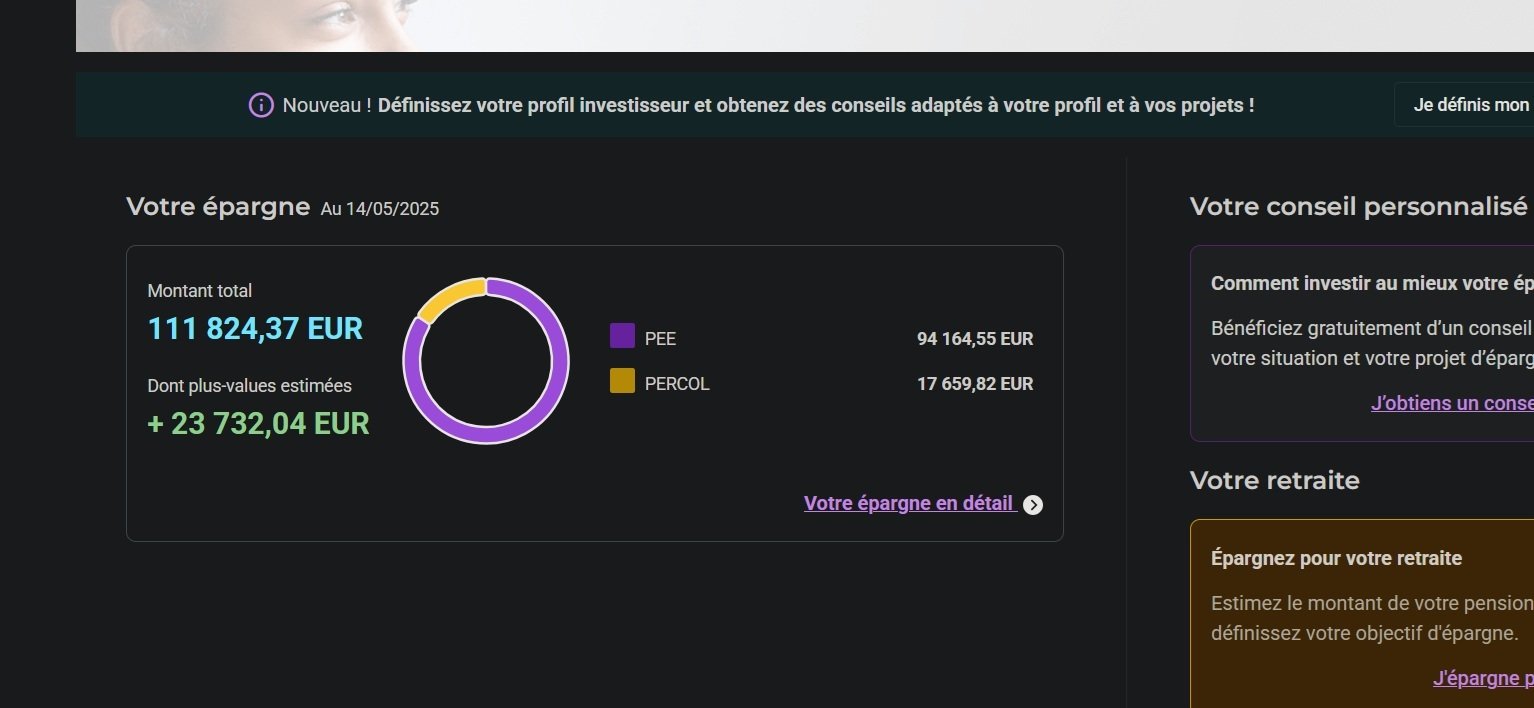This screenshot has width=1534, height=708.
Task: Click the purple PEE legend square
Action: (x=622, y=335)
